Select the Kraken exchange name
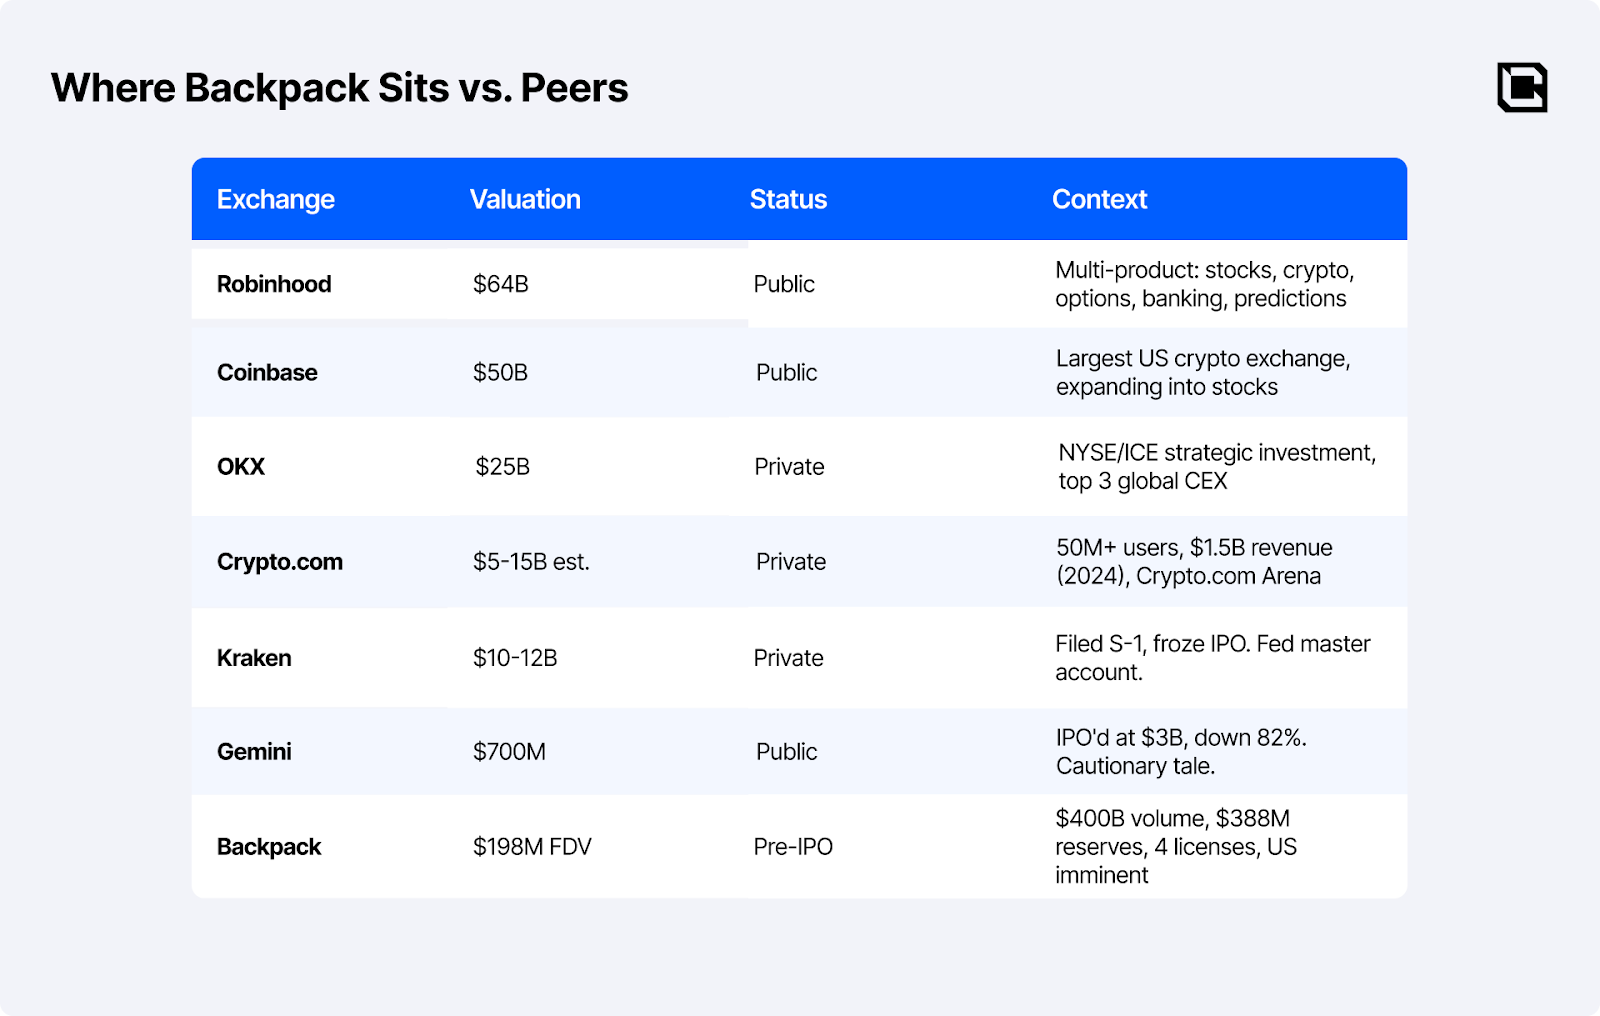 coord(254,658)
